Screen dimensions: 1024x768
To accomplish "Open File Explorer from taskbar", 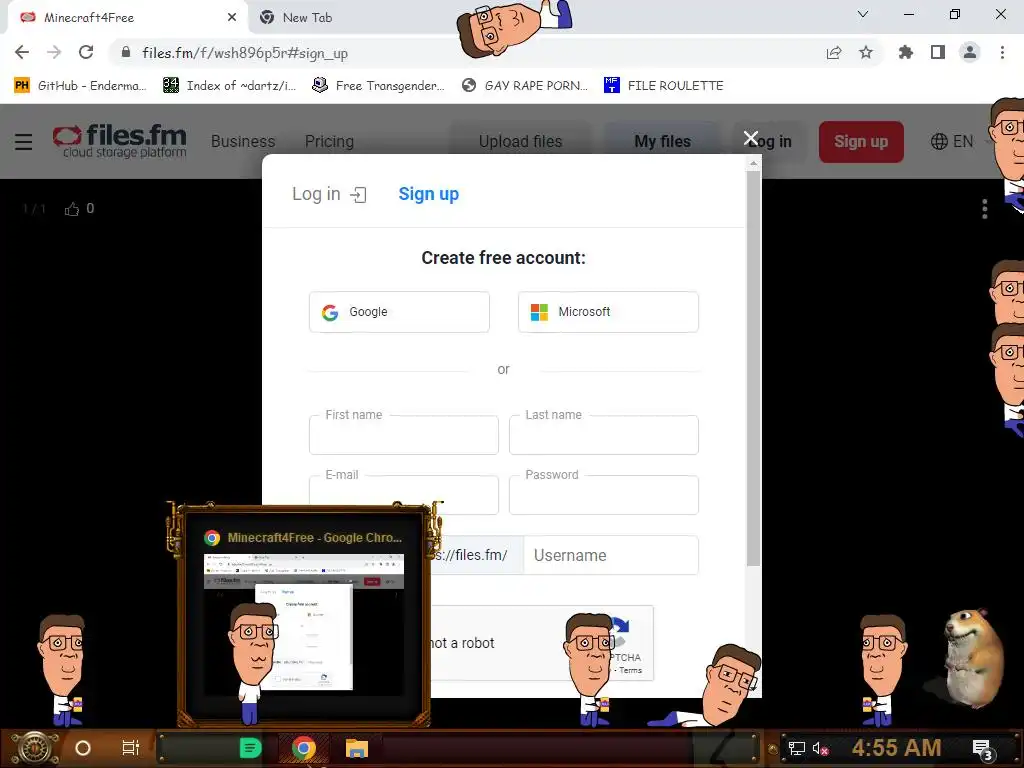I will click(x=357, y=748).
